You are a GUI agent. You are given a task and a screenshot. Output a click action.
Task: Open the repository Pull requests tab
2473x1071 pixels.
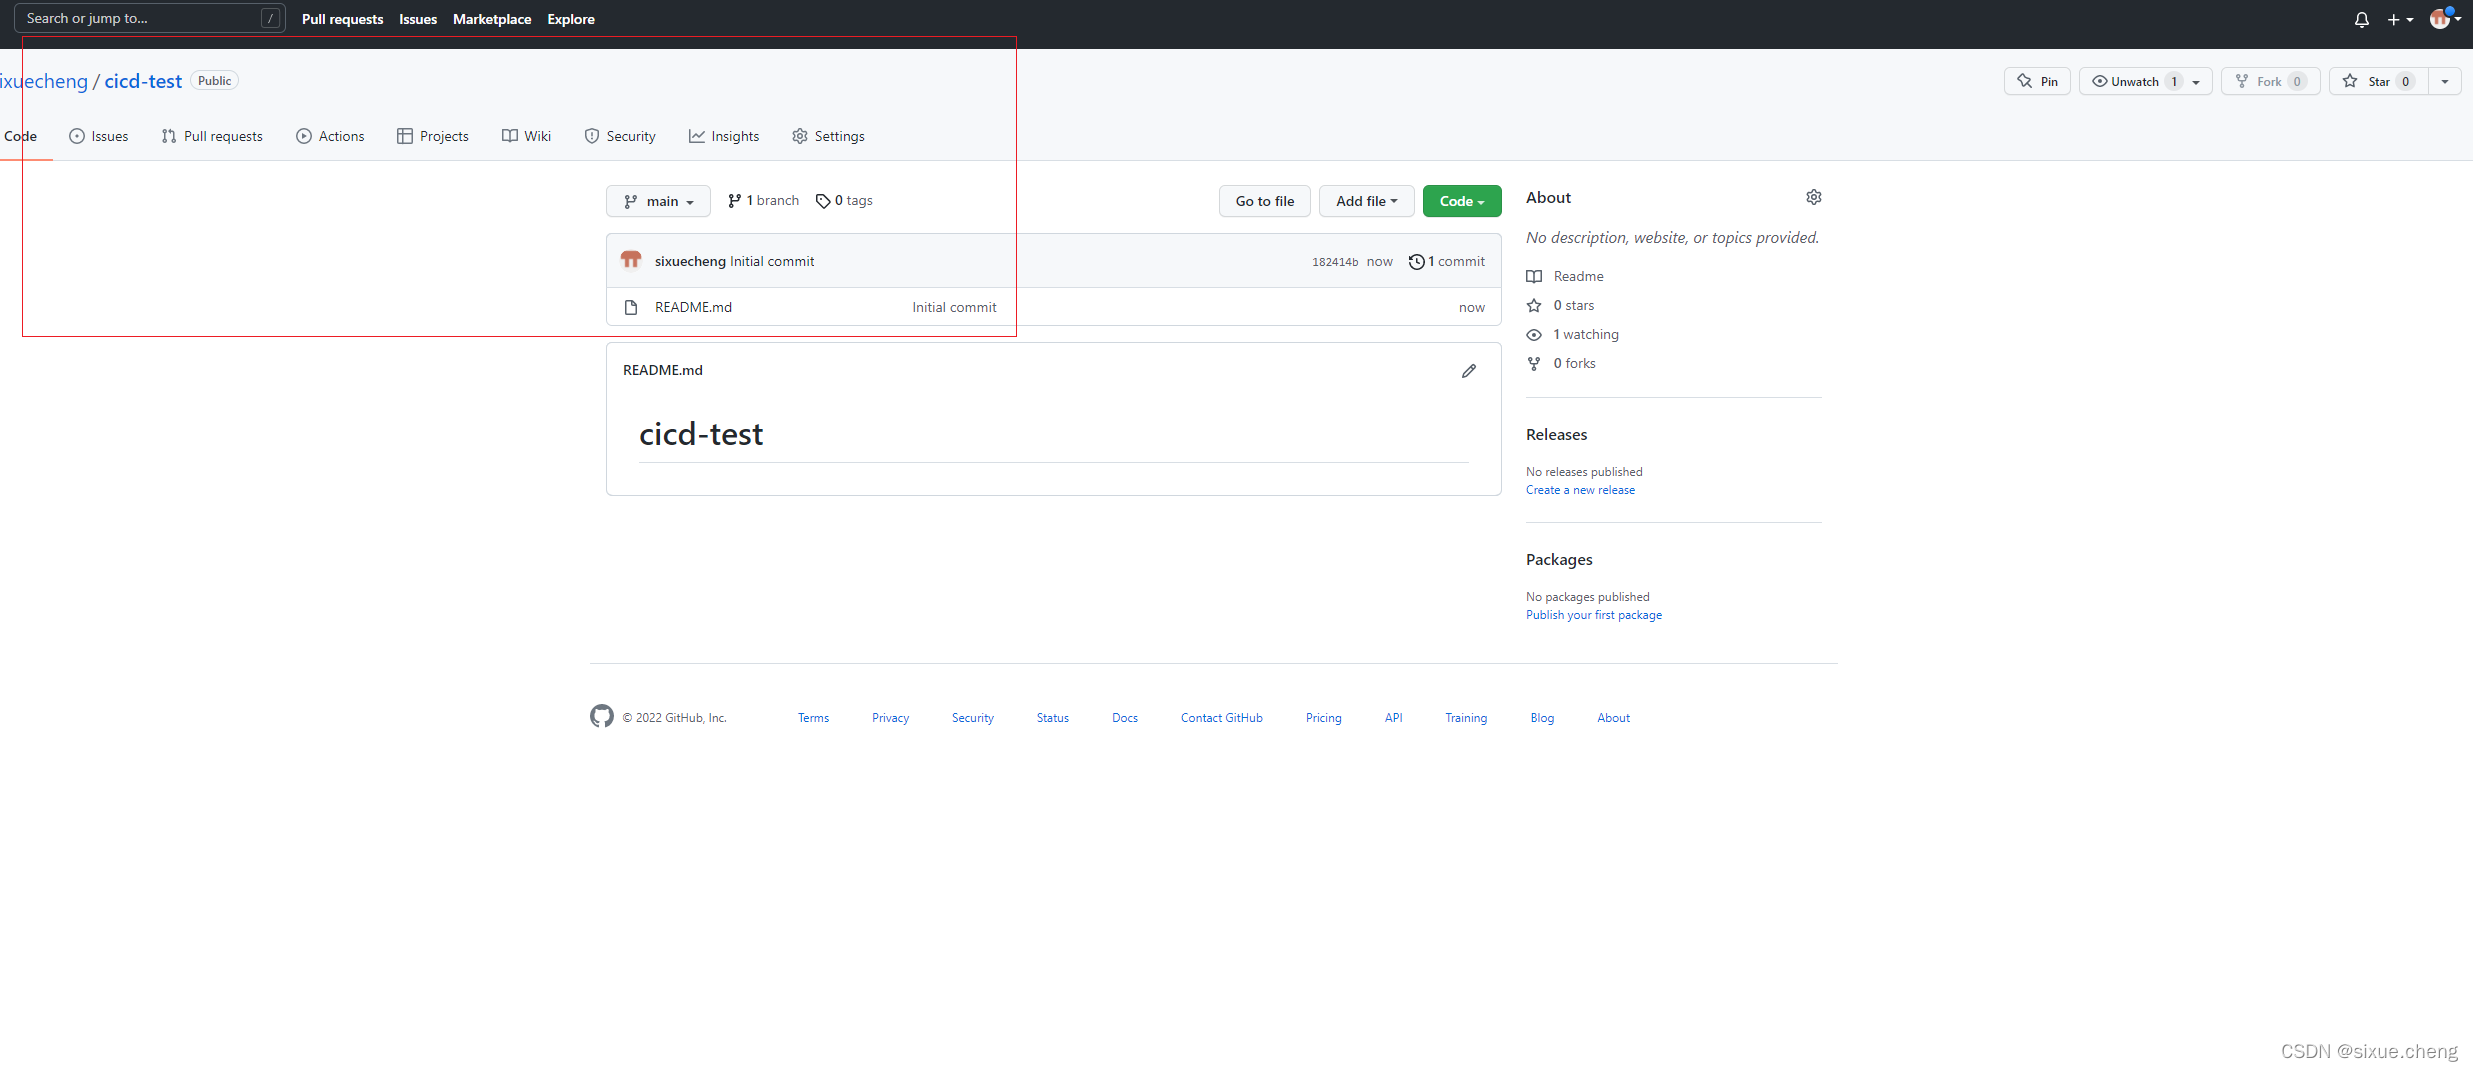(212, 136)
